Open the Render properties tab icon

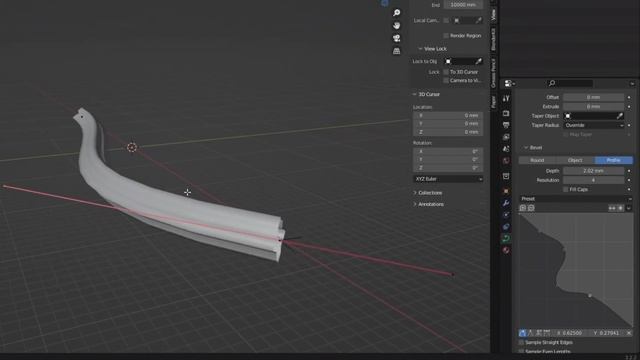pos(506,113)
